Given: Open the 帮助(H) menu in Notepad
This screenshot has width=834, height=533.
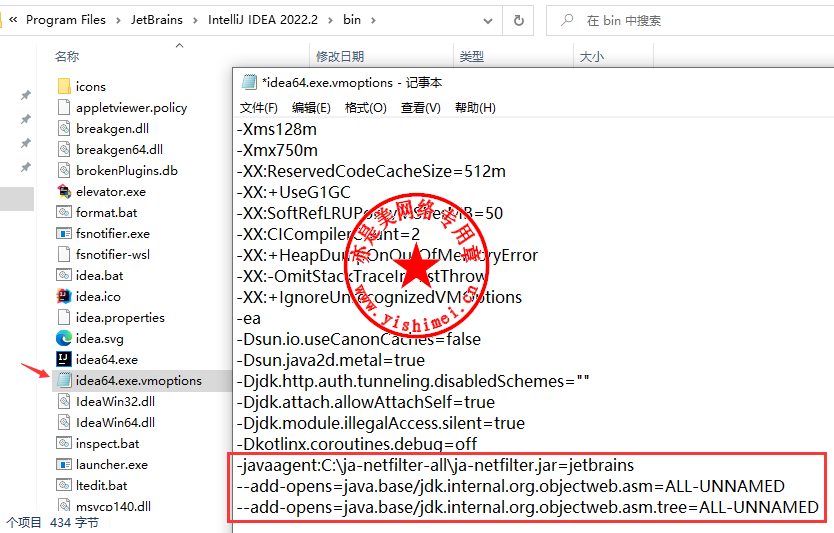Looking at the screenshot, I should (x=475, y=108).
